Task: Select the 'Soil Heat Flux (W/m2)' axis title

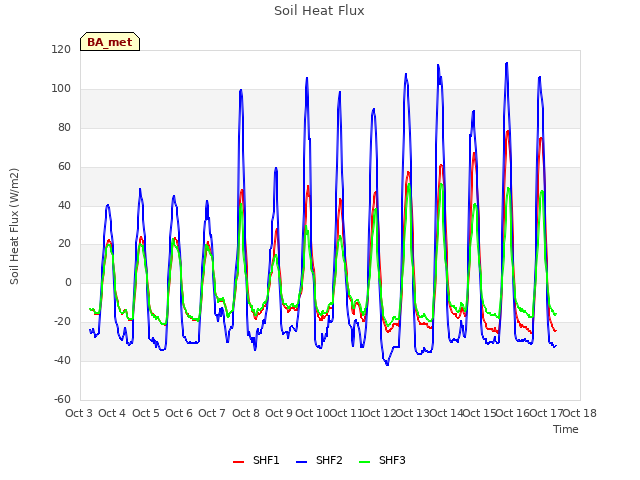Action: 14,226
